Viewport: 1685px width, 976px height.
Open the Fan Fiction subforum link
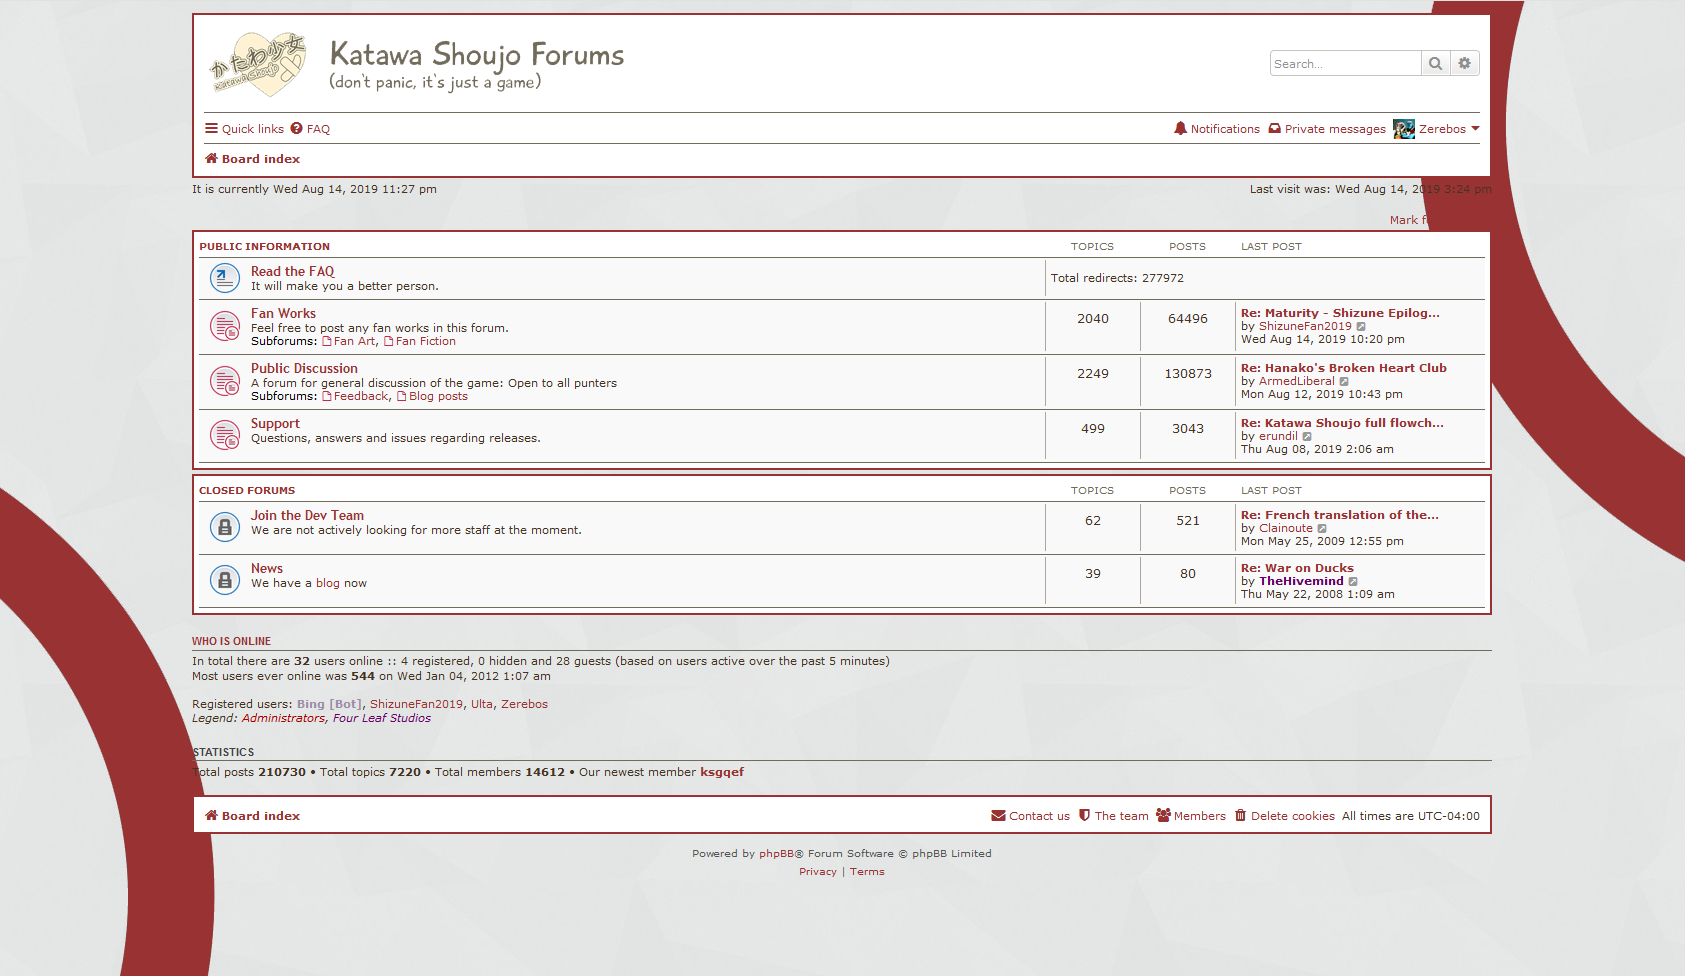[425, 341]
